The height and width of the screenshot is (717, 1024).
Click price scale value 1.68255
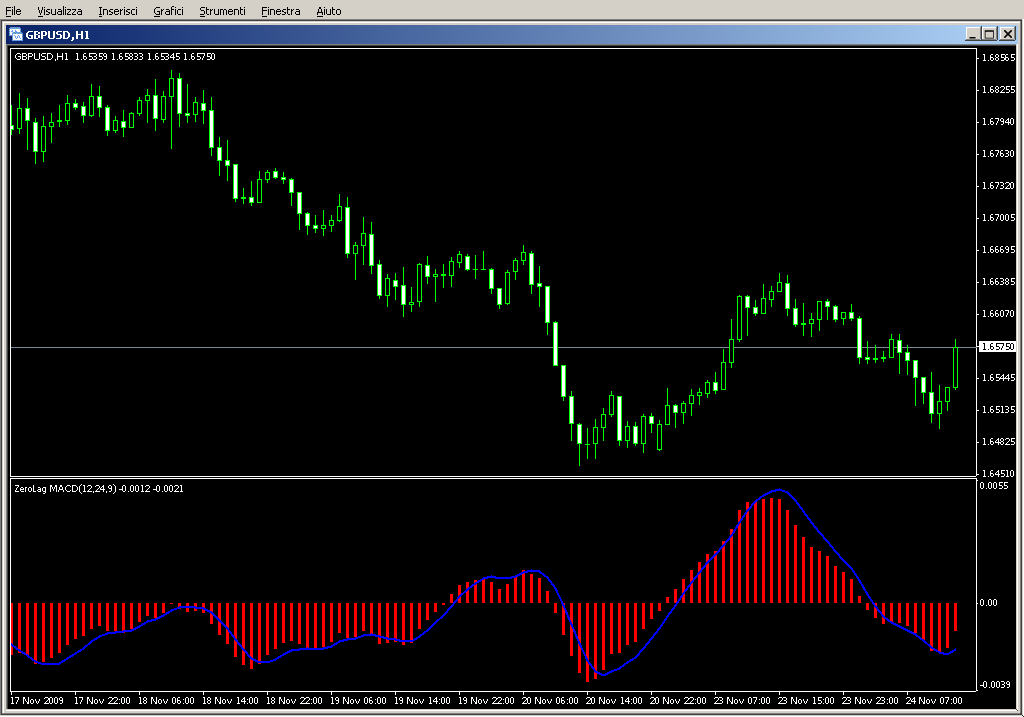[x=999, y=89]
